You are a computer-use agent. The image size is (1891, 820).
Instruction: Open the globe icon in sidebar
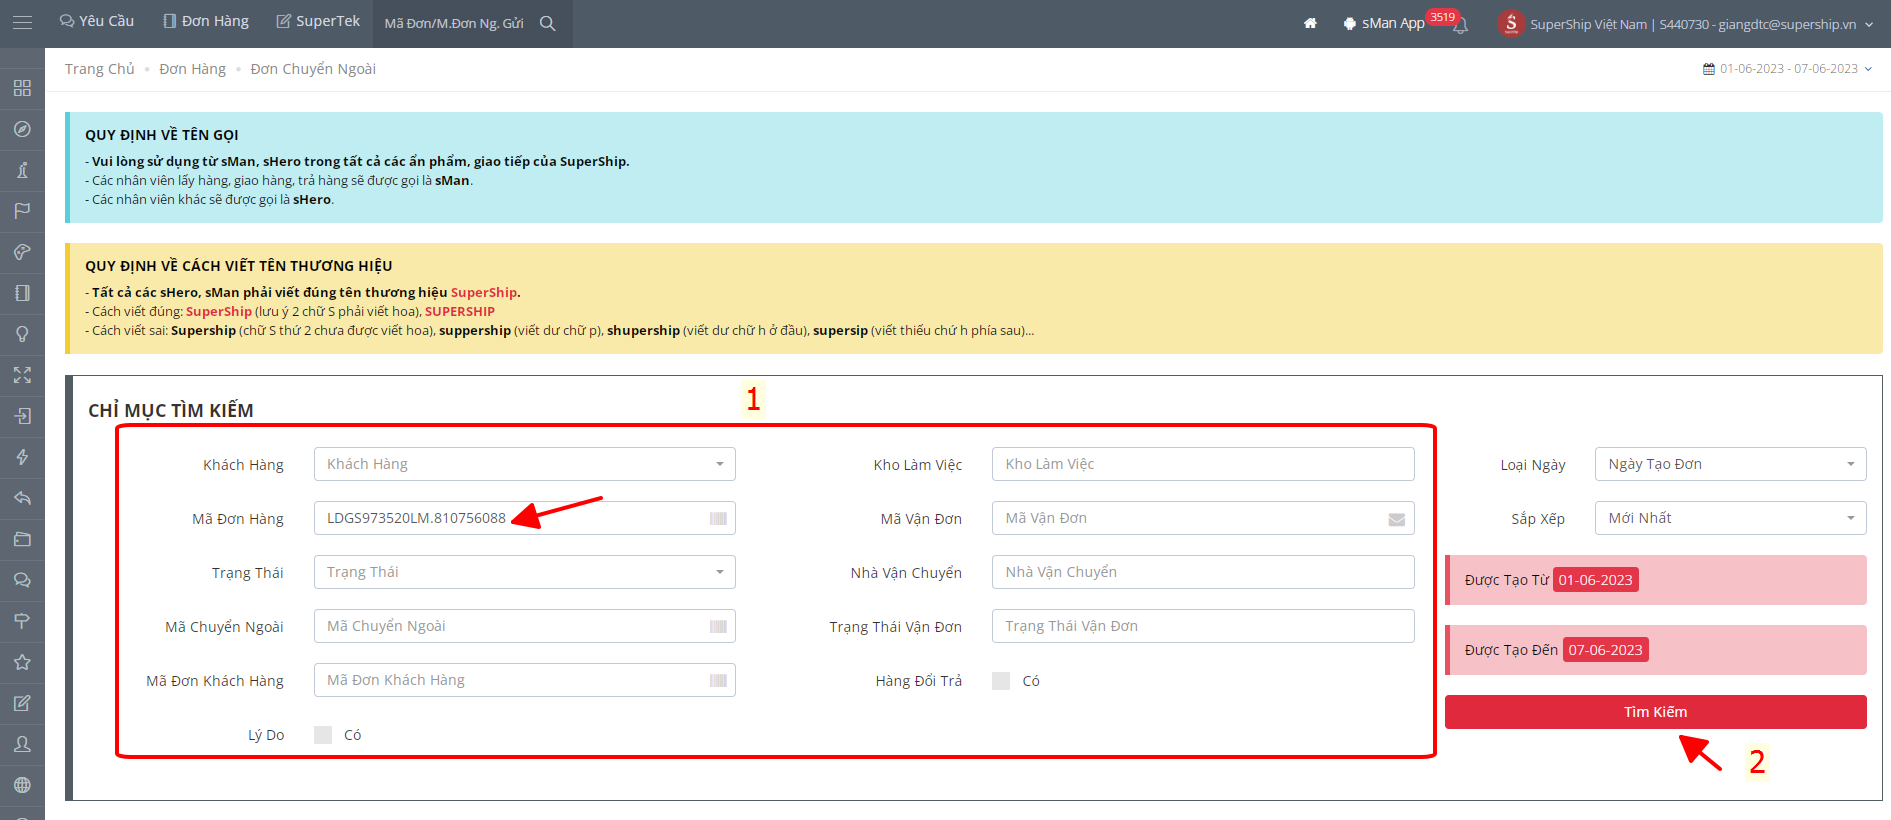[x=22, y=785]
